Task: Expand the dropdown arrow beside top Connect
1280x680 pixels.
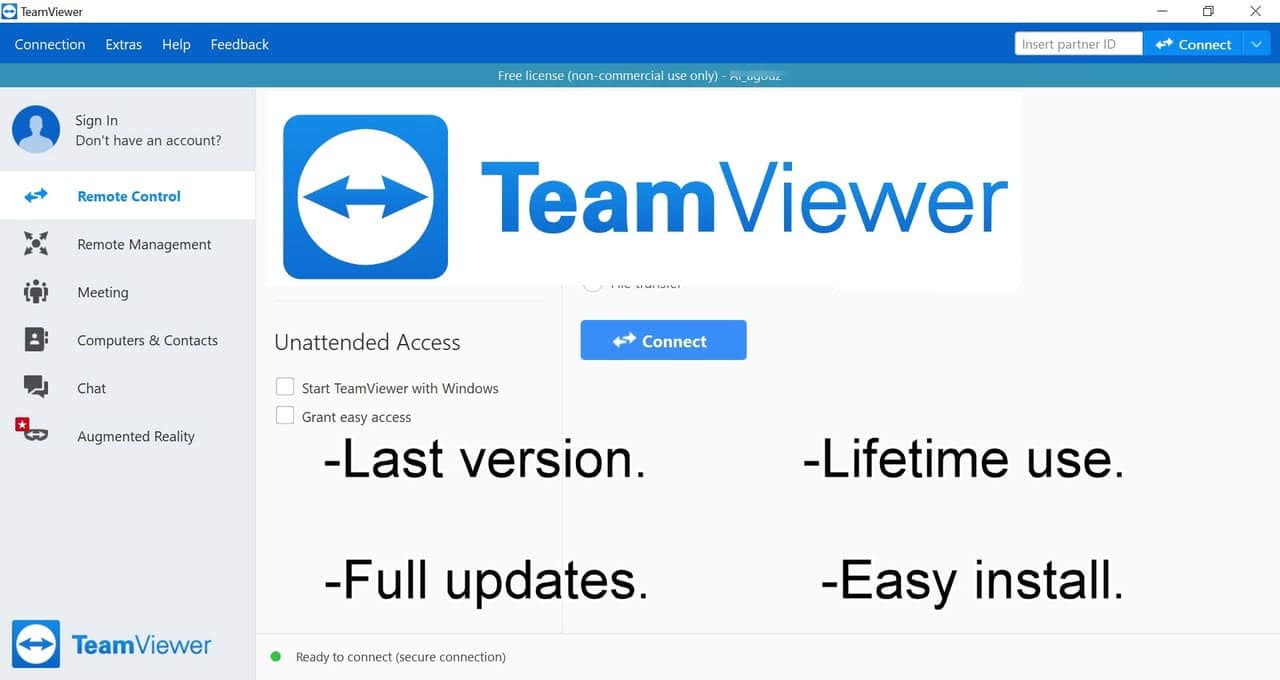Action: pos(1256,44)
